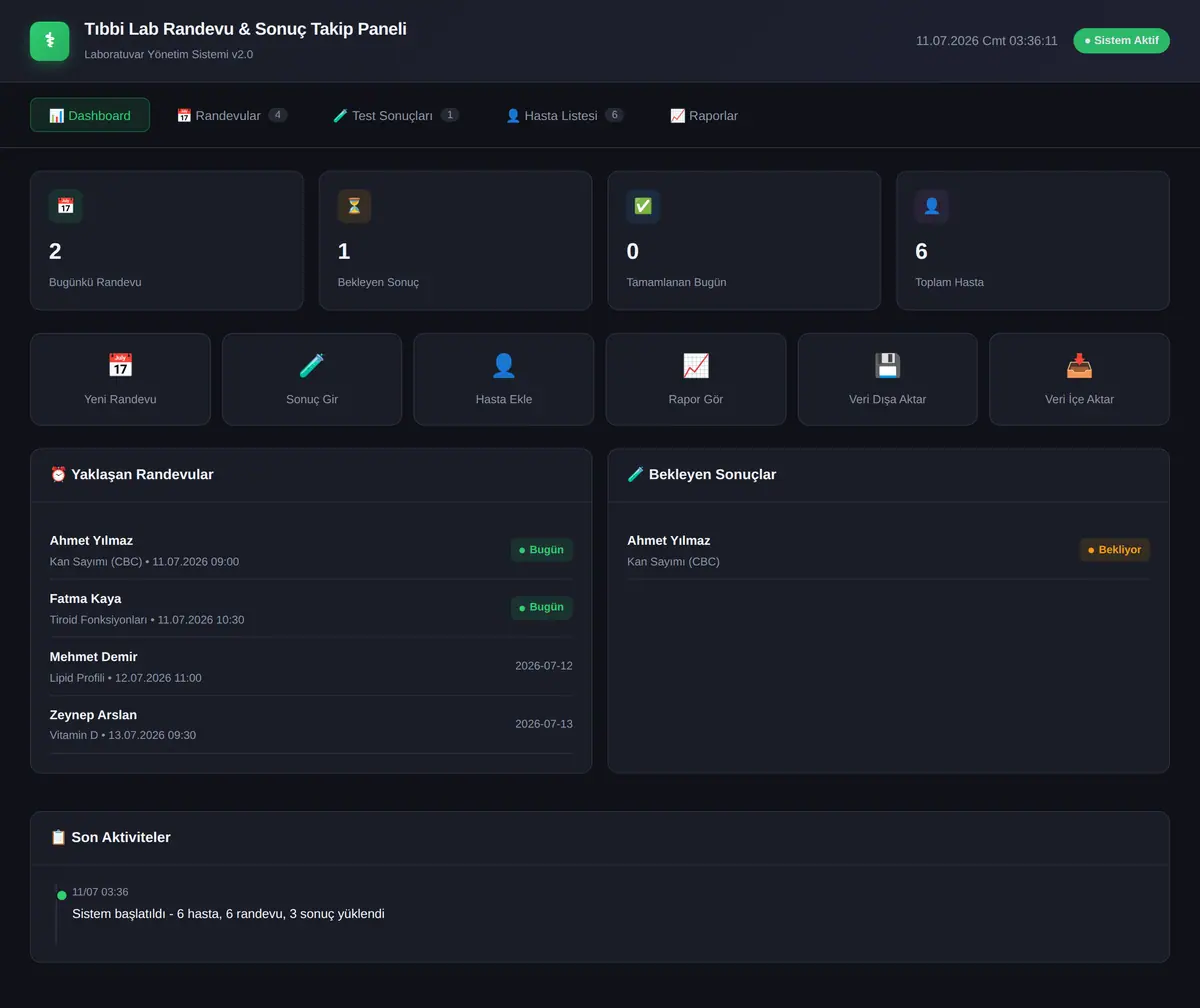Image resolution: width=1200 pixels, height=1008 pixels.
Task: Open the Dashboard tab
Action: [x=90, y=115]
